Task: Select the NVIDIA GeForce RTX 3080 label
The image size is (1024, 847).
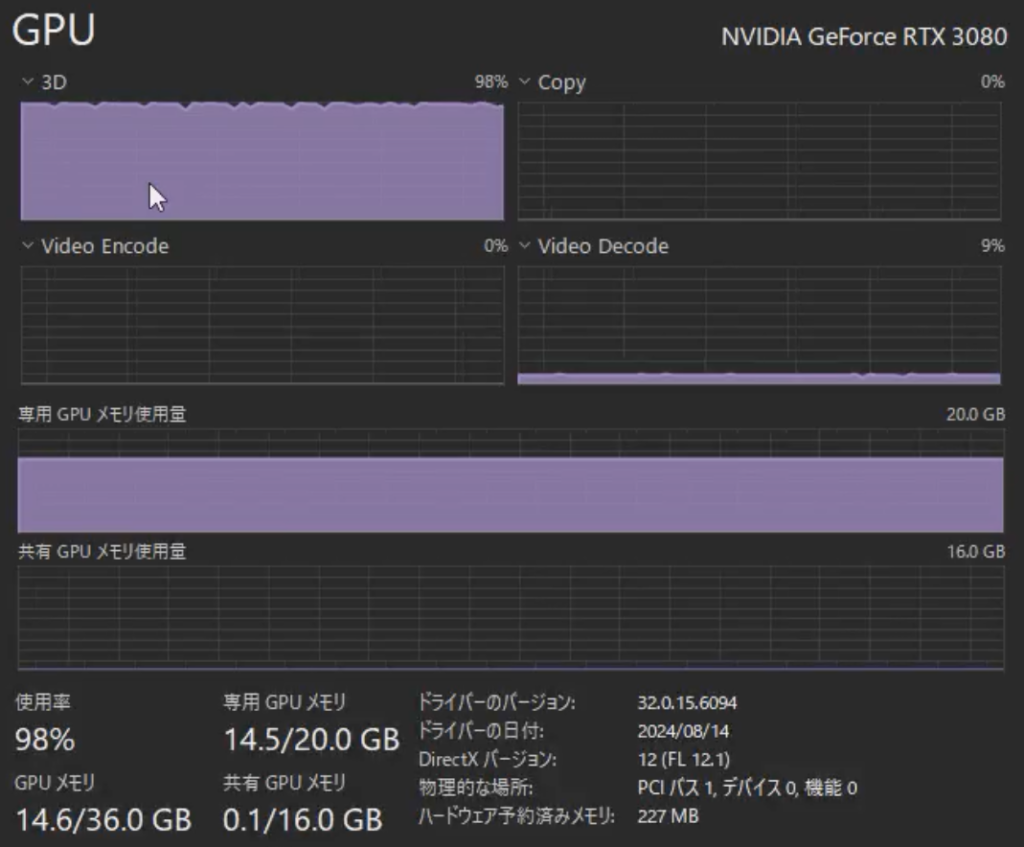Action: coord(864,37)
